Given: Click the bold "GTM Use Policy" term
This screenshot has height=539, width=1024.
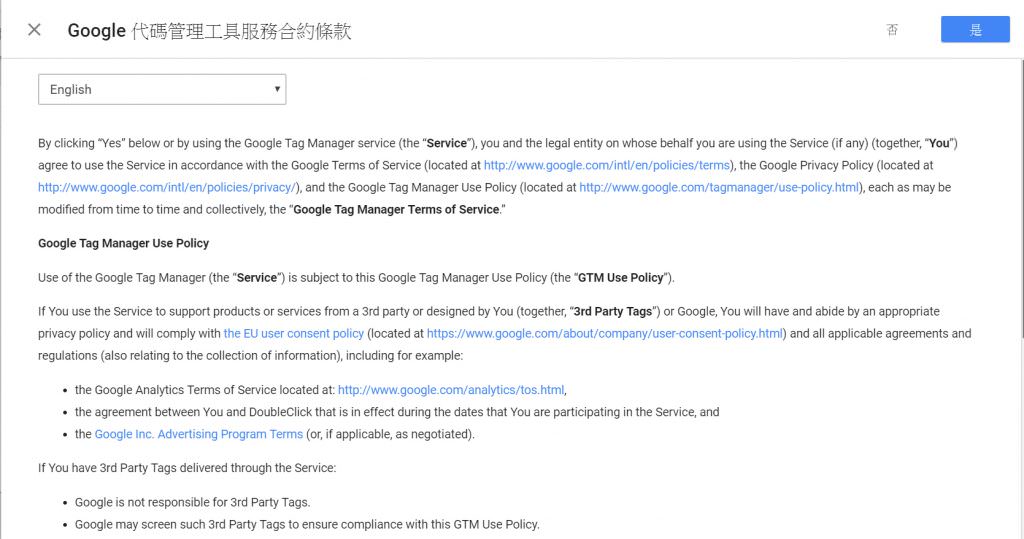Looking at the screenshot, I should 620,277.
